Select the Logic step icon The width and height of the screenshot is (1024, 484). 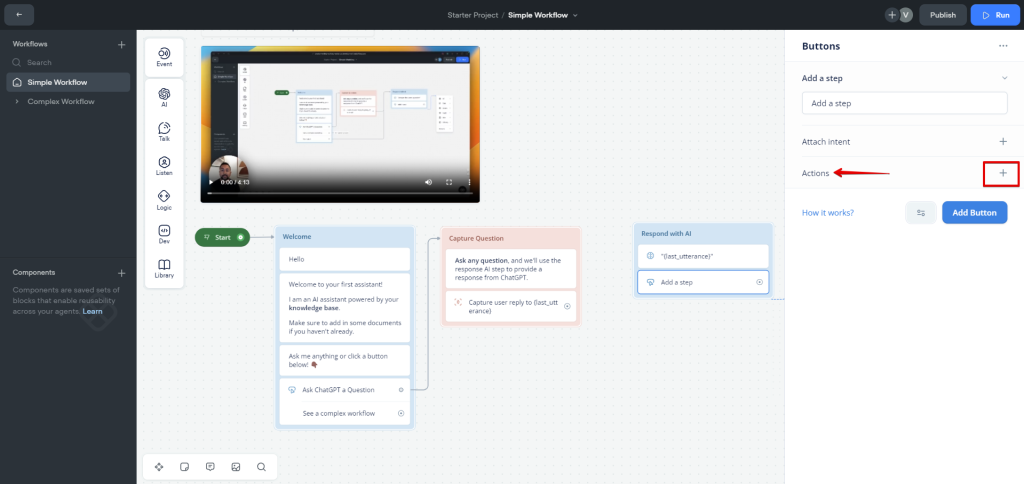pos(164,200)
